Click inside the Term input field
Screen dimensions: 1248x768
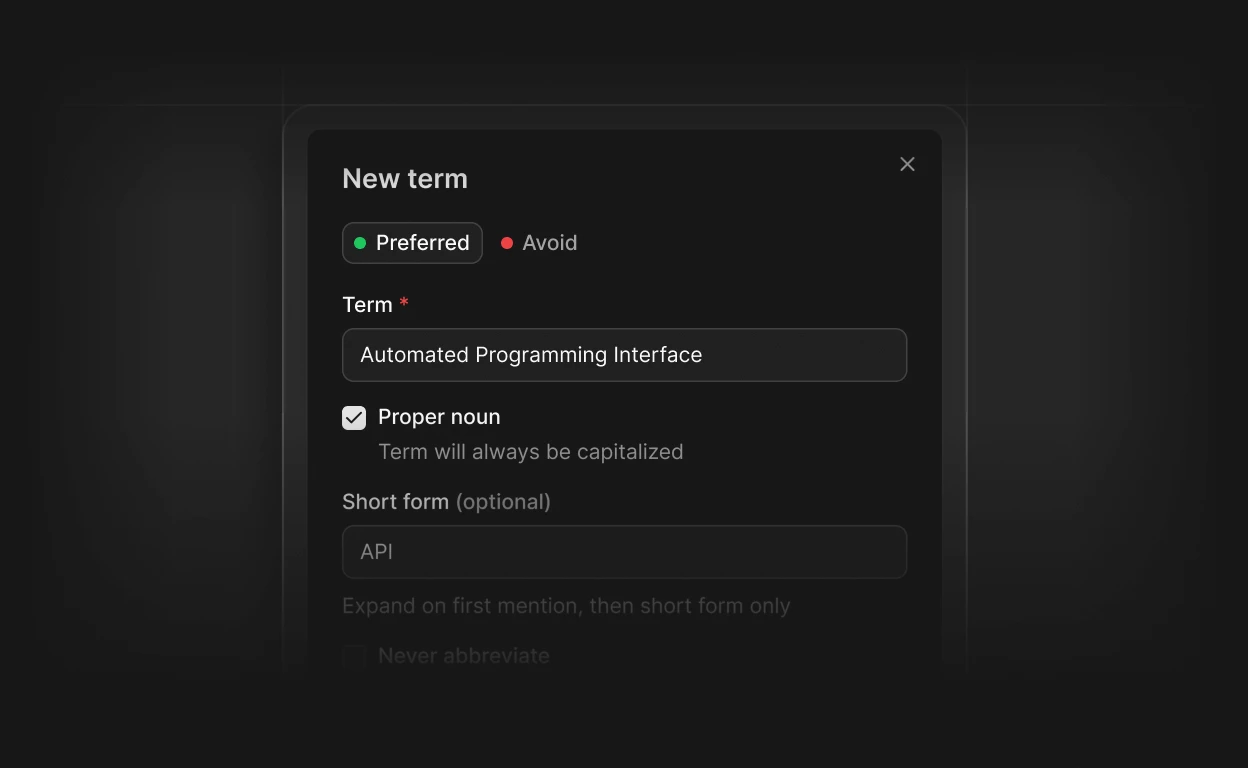coord(624,355)
